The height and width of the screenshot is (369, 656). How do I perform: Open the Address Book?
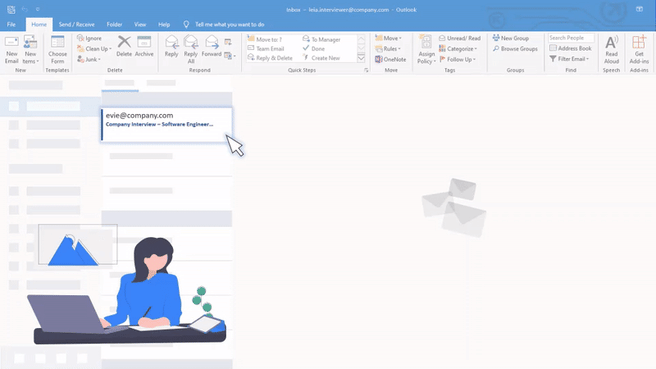(x=571, y=48)
